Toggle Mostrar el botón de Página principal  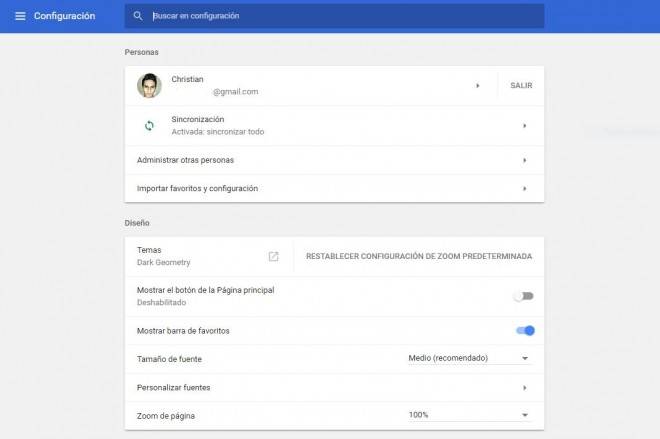(x=524, y=296)
